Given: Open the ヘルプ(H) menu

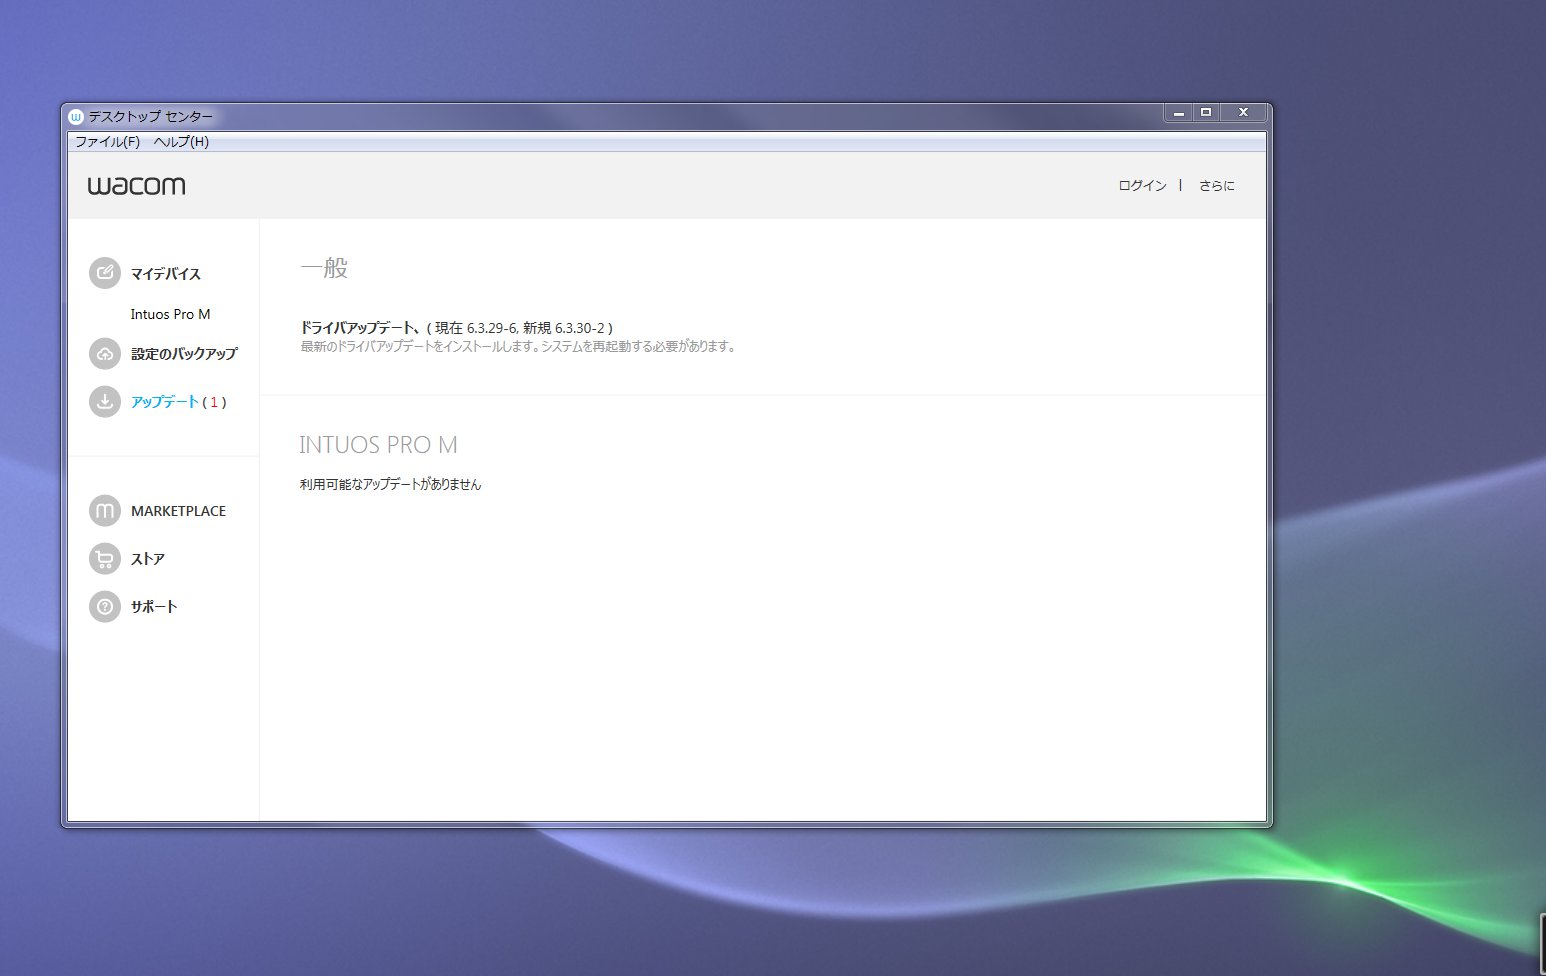Looking at the screenshot, I should [181, 142].
